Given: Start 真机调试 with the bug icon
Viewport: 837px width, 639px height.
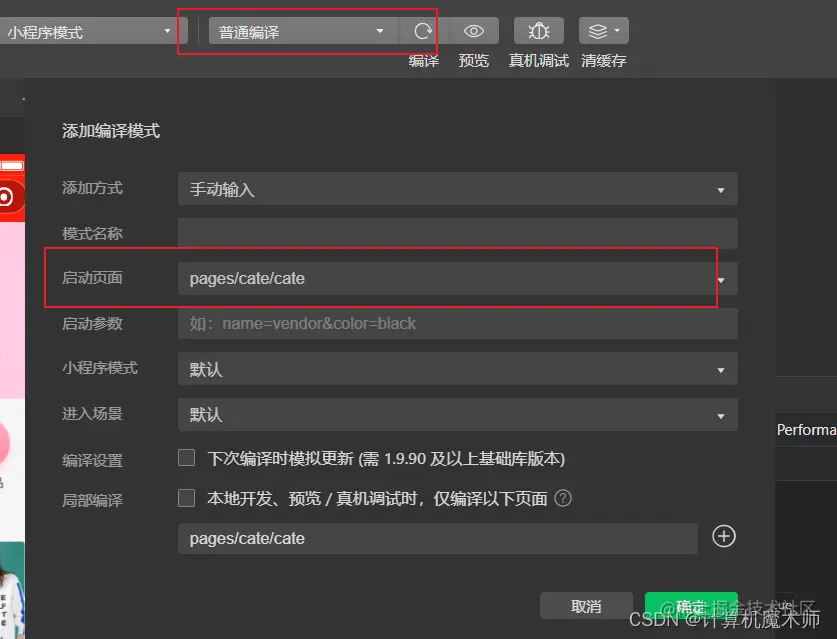Looking at the screenshot, I should (x=538, y=30).
